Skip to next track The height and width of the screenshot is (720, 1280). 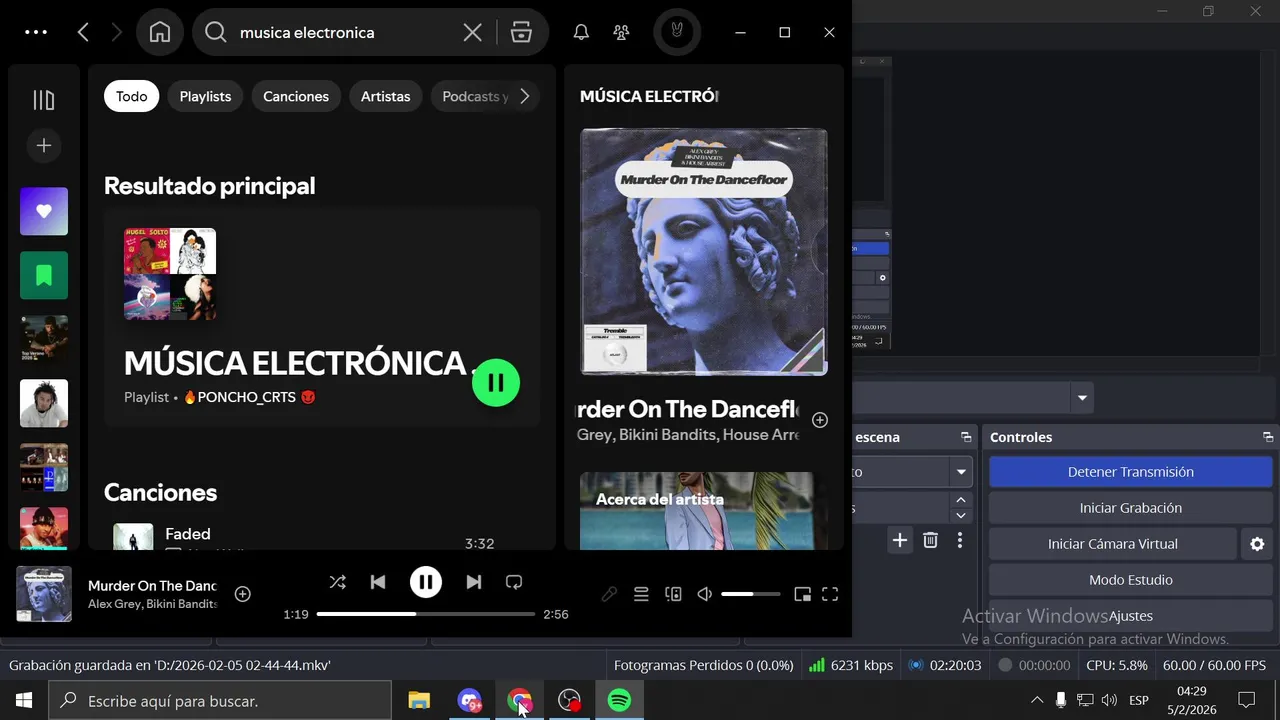(474, 582)
